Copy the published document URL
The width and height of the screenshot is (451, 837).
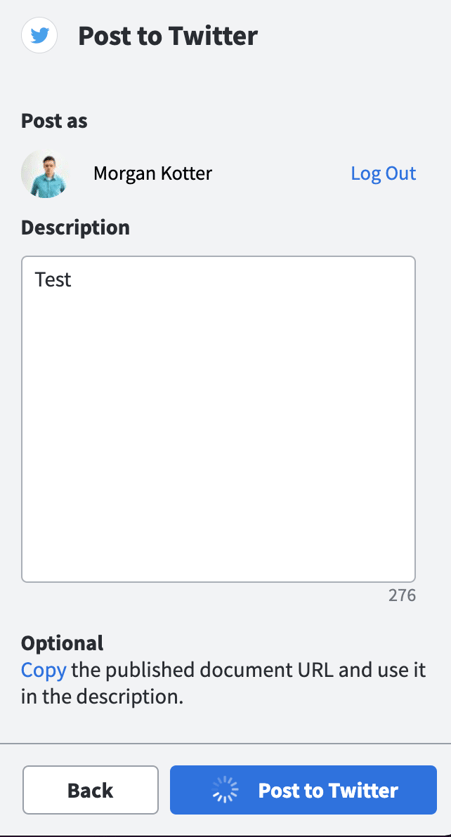pos(44,670)
